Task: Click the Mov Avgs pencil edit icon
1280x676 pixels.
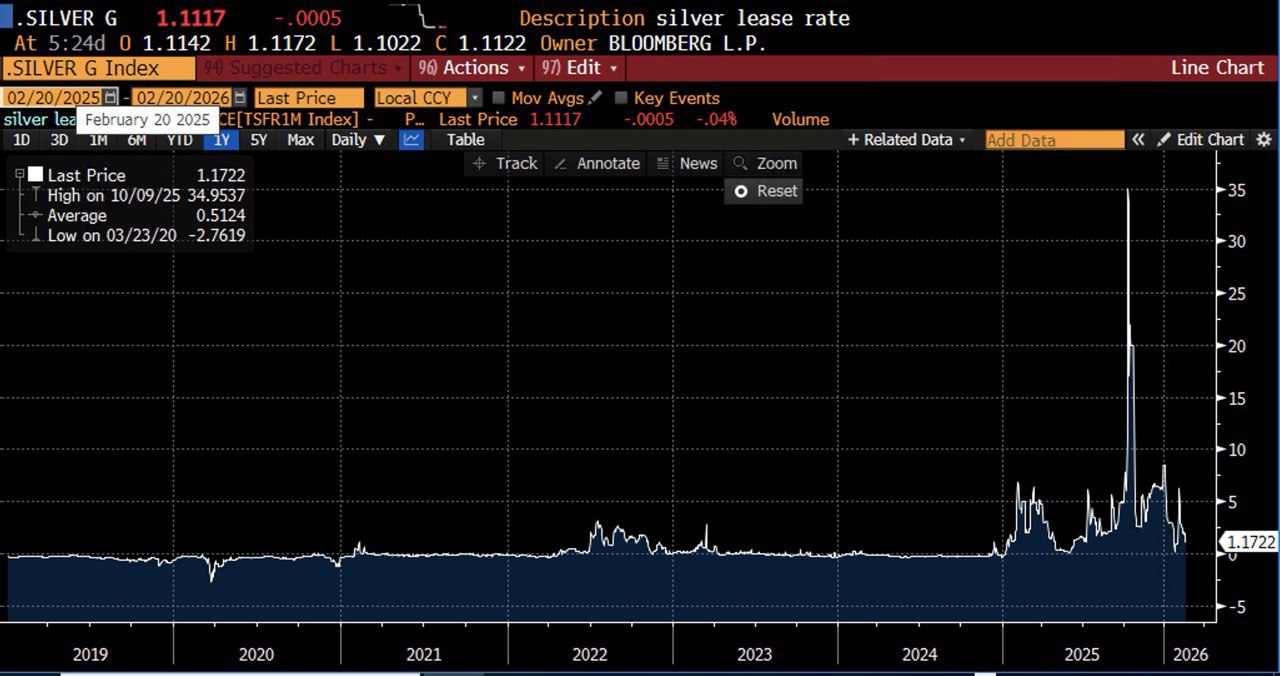Action: [x=596, y=98]
